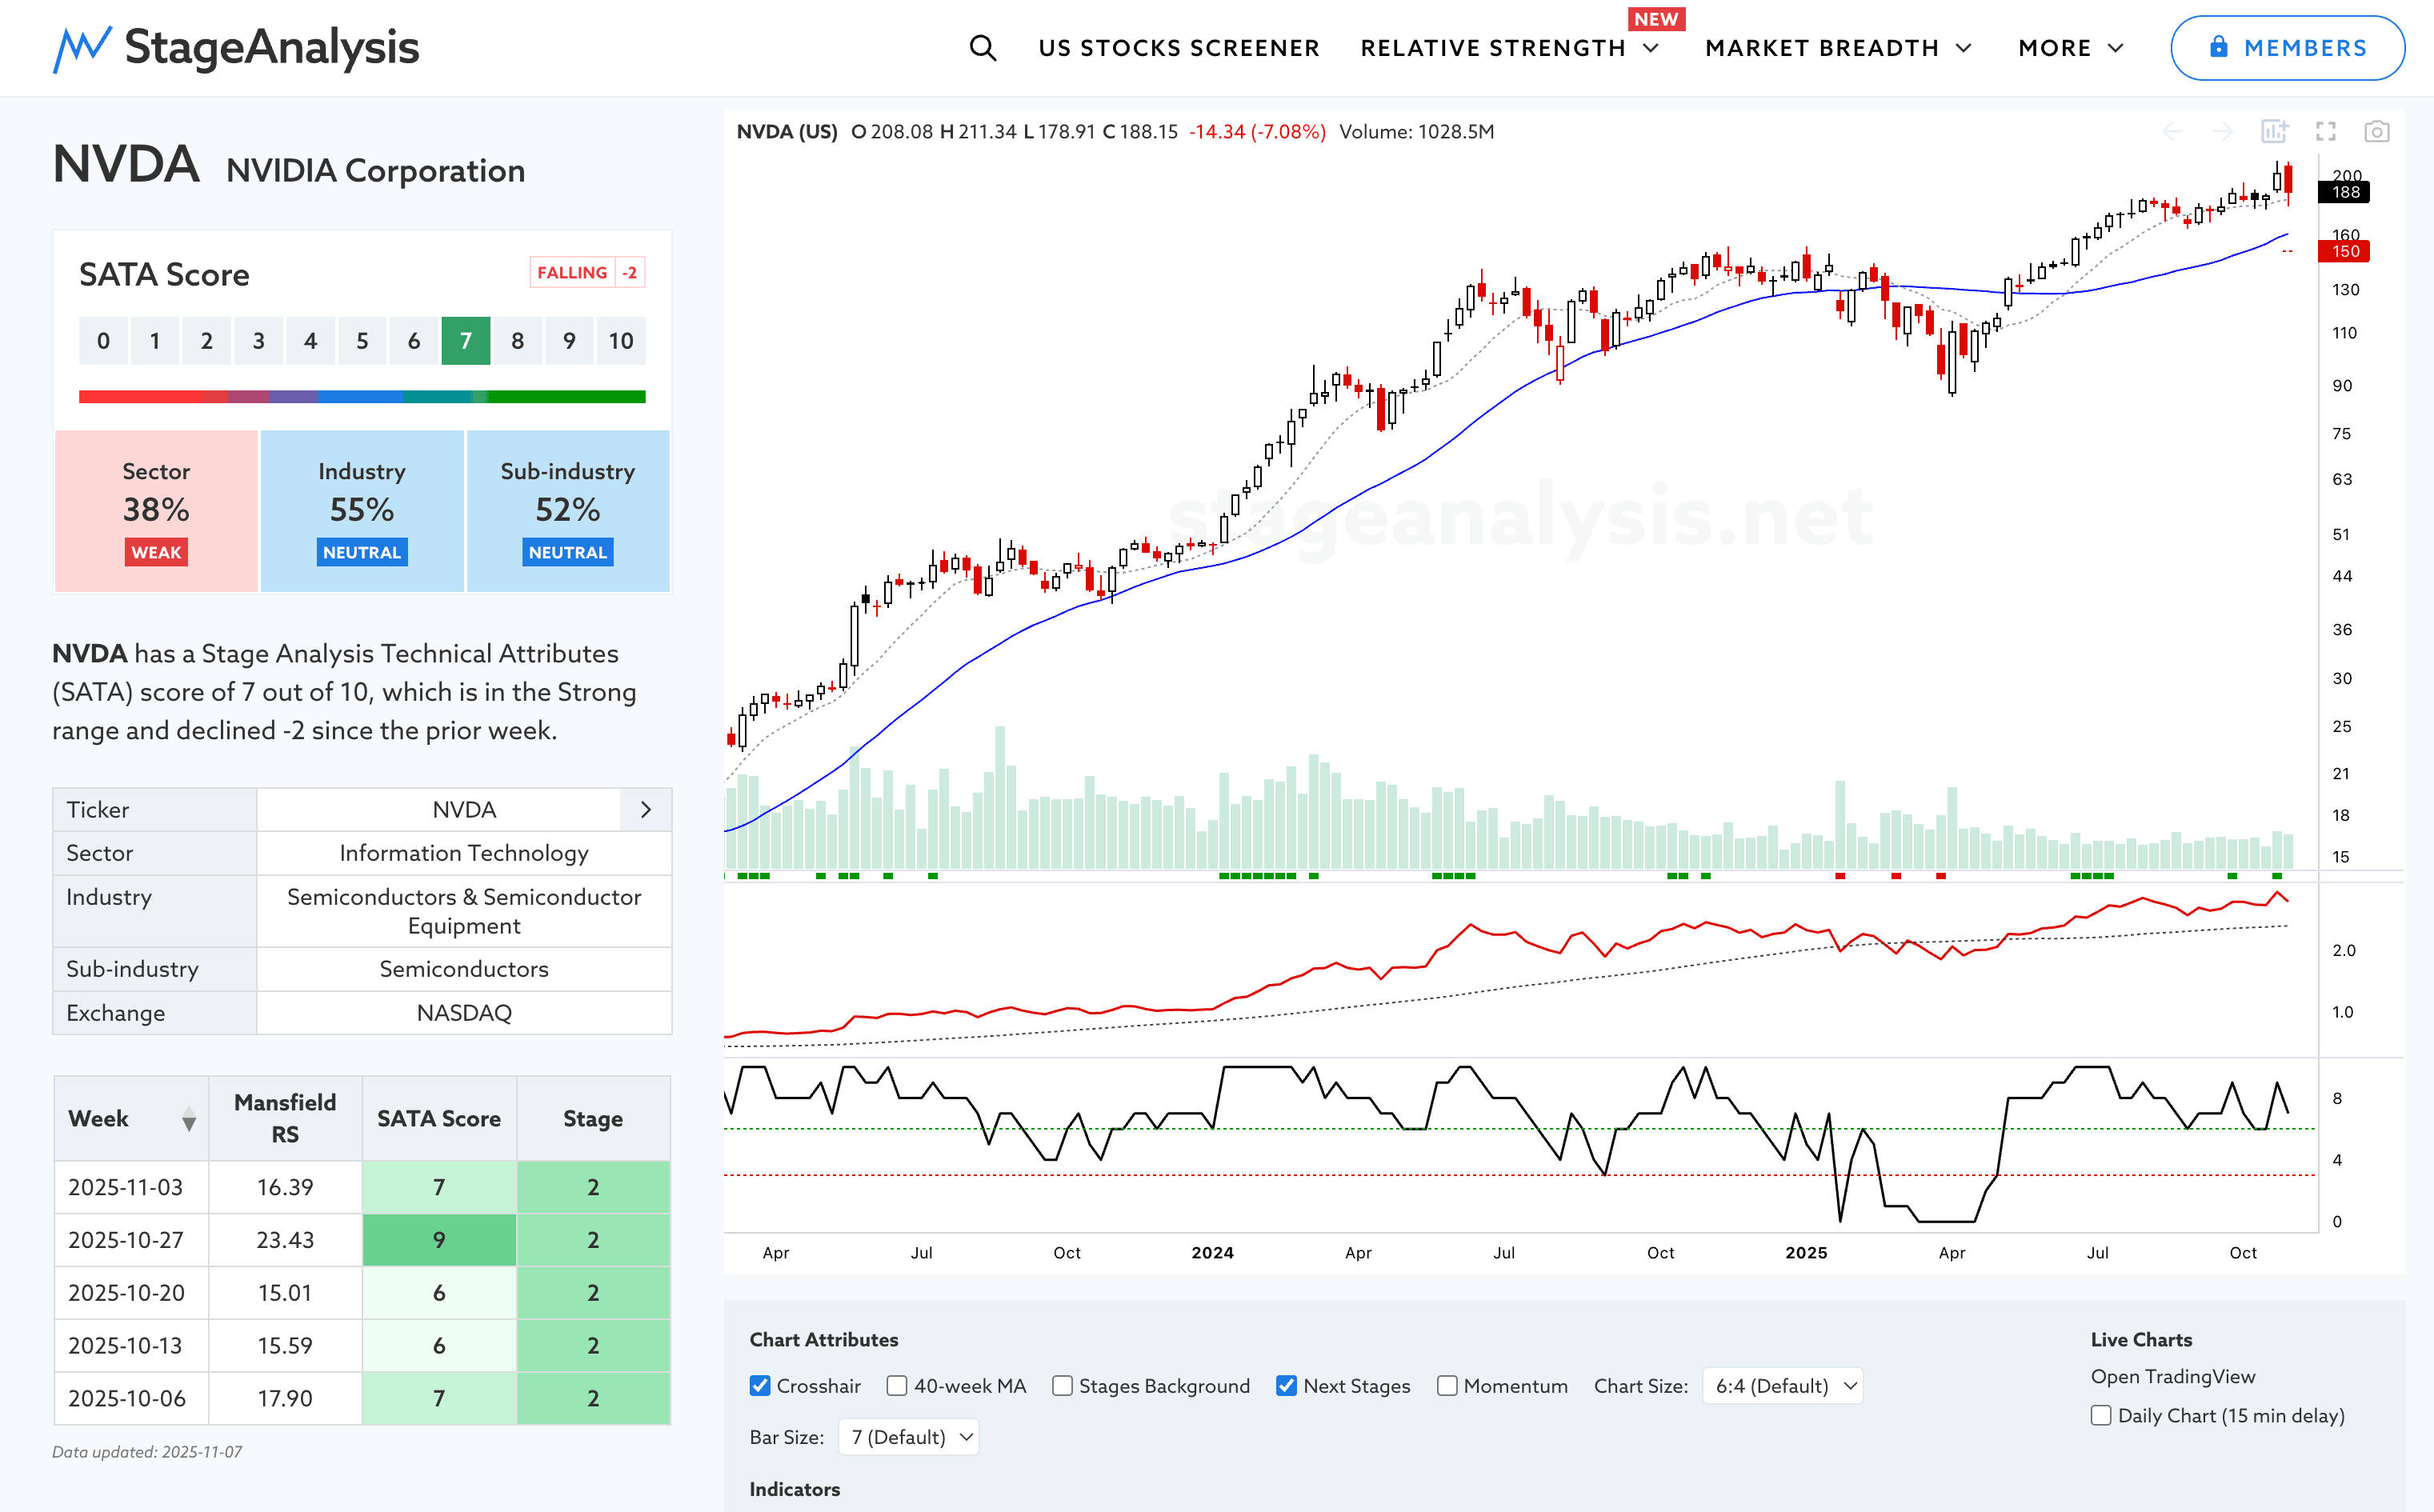The width and height of the screenshot is (2434, 1512).
Task: Disable the Crosshair checkbox
Action: [760, 1386]
